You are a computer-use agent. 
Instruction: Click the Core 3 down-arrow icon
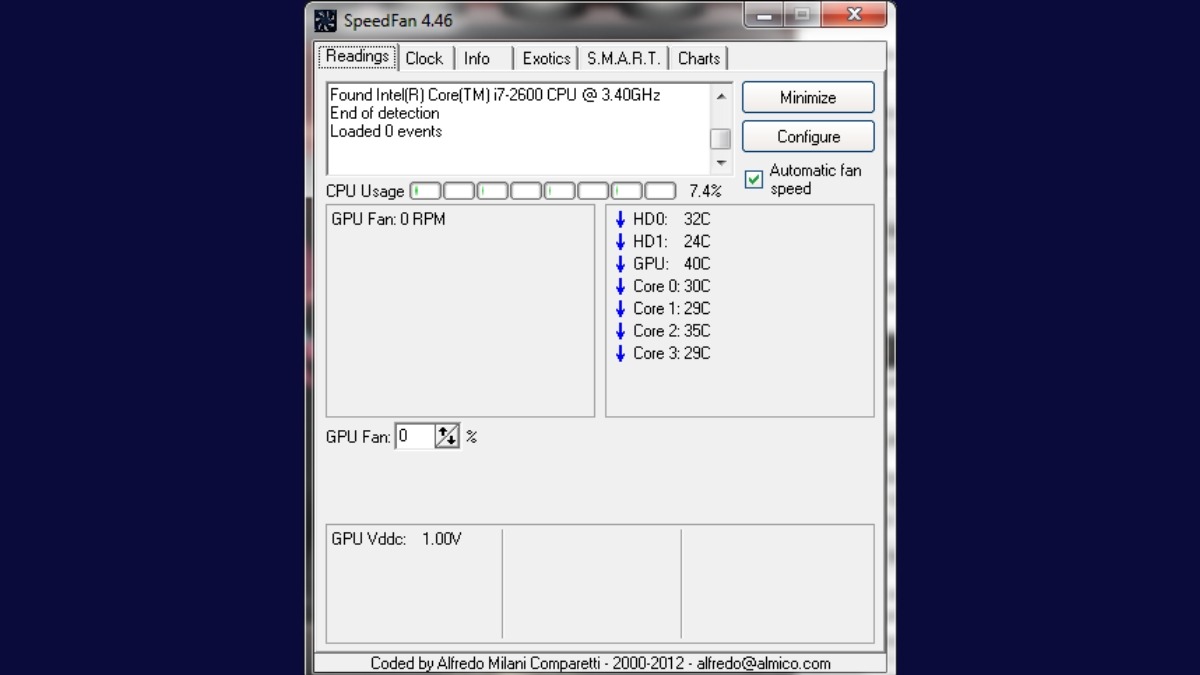pyautogui.click(x=620, y=353)
